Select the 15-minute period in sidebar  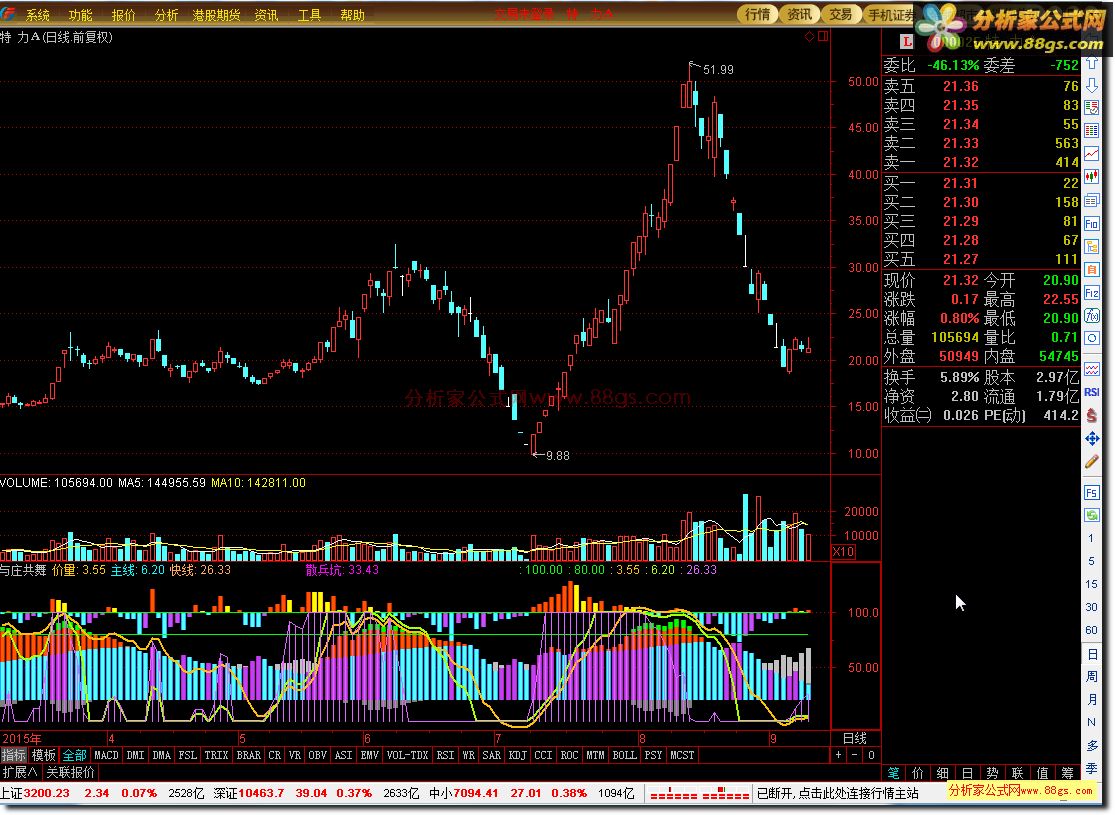click(1092, 584)
